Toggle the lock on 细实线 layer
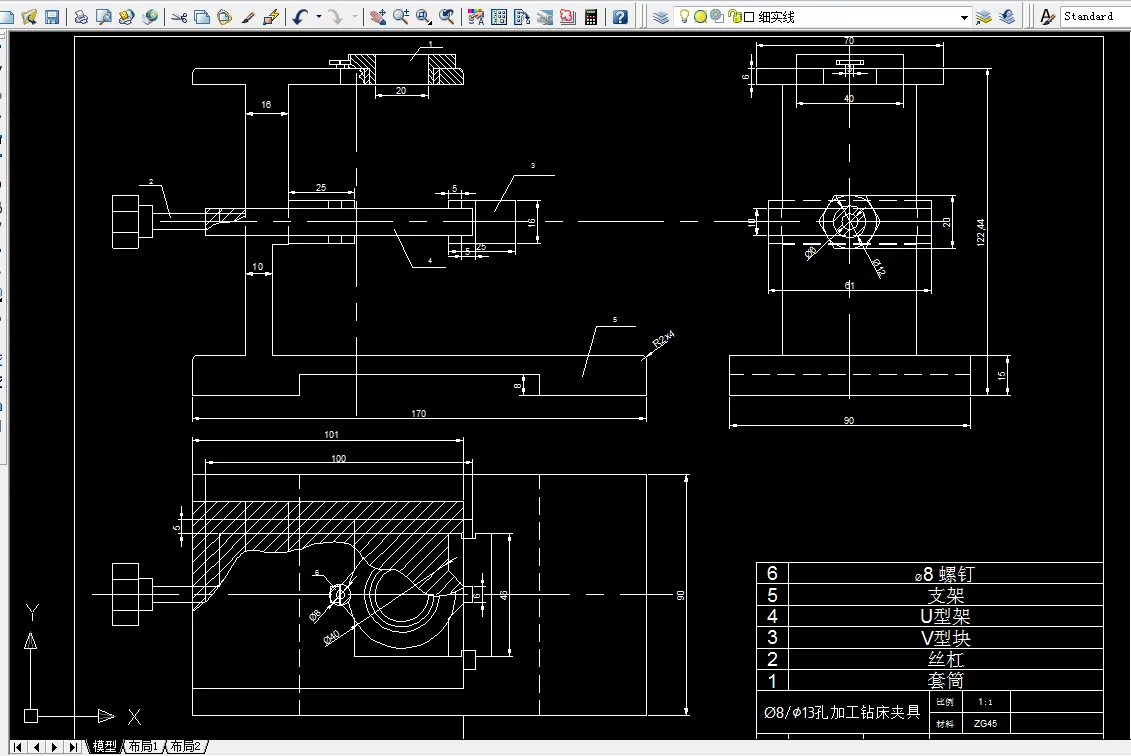 [735, 17]
